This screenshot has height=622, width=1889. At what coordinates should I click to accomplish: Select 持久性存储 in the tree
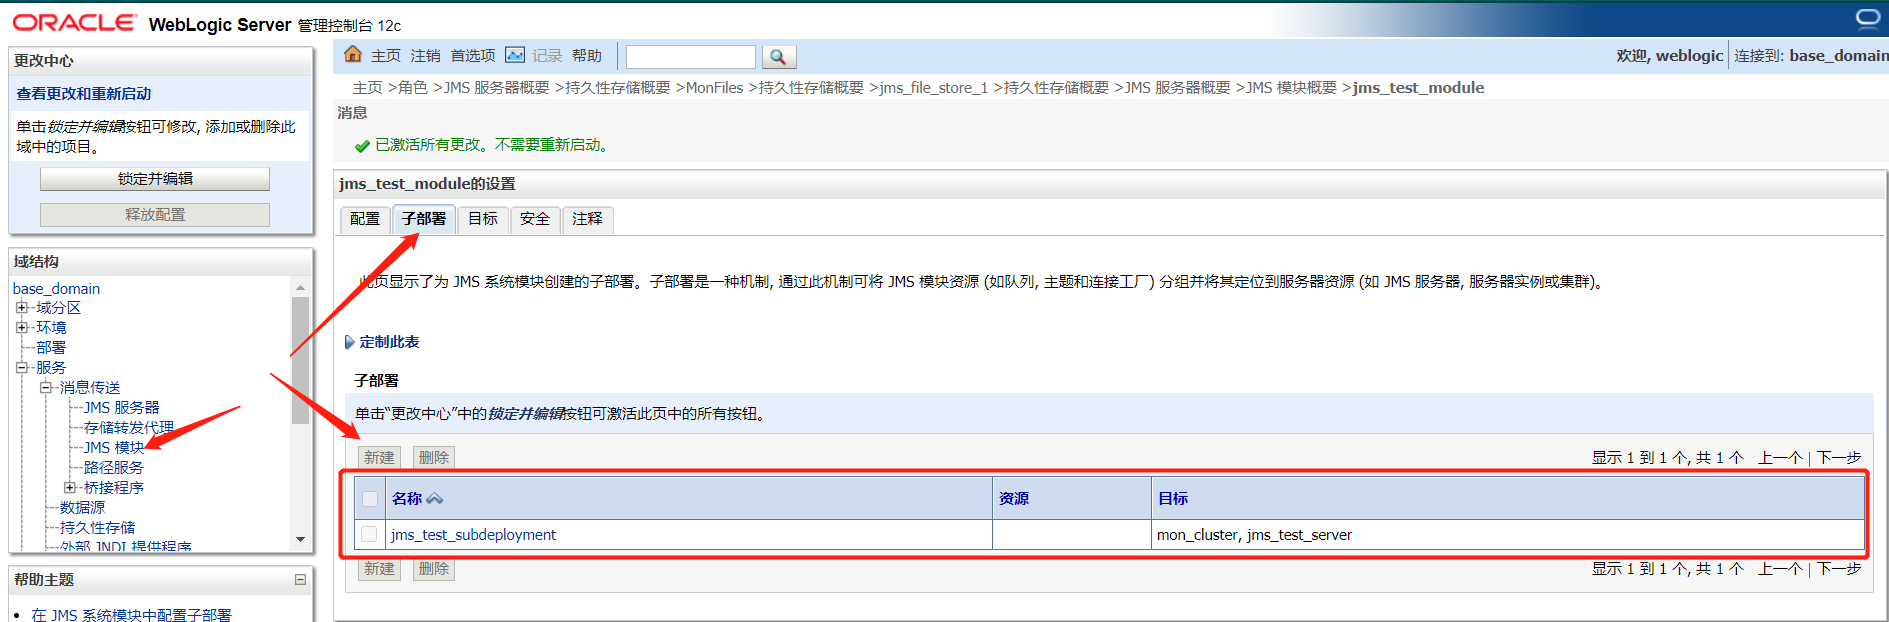97,528
